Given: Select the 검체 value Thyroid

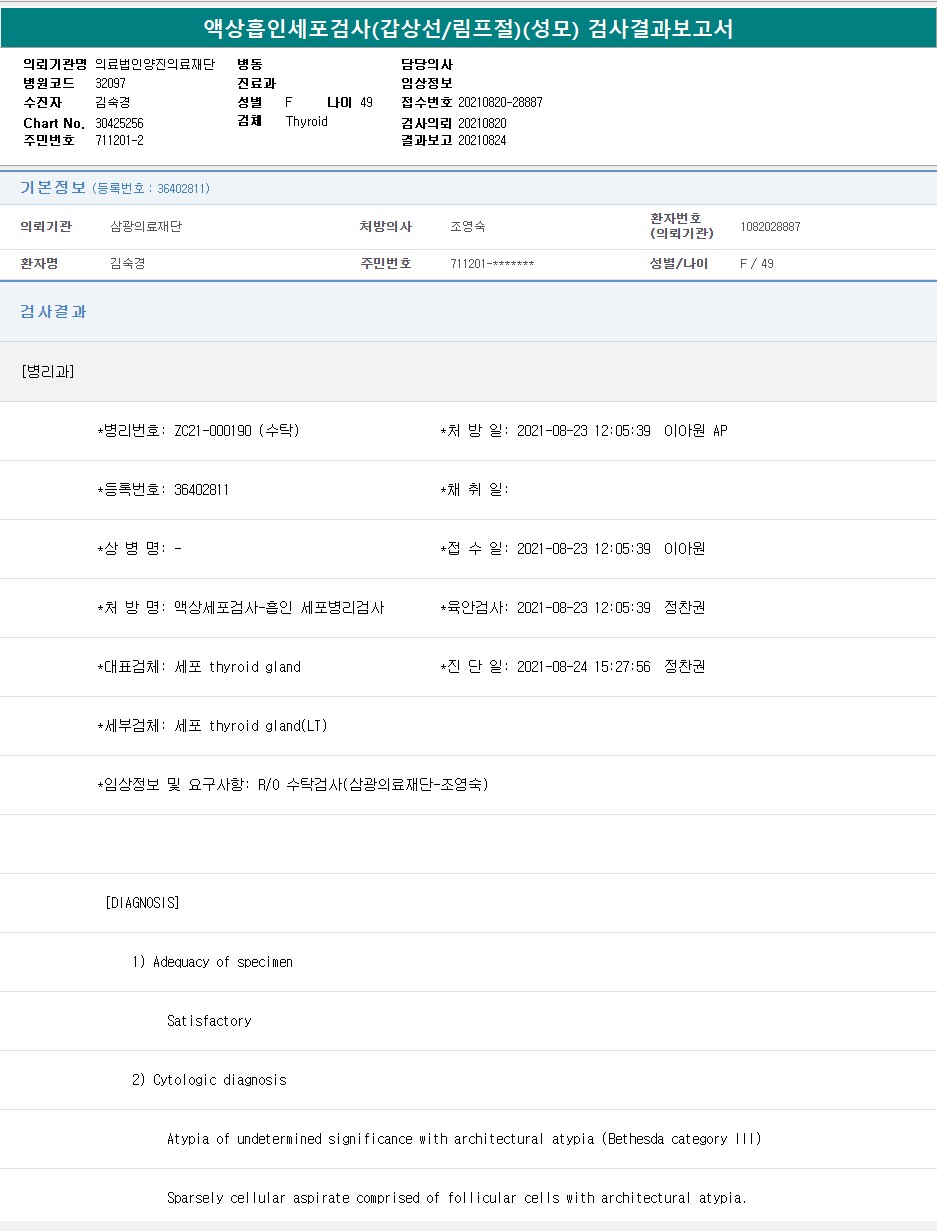Looking at the screenshot, I should (x=306, y=122).
